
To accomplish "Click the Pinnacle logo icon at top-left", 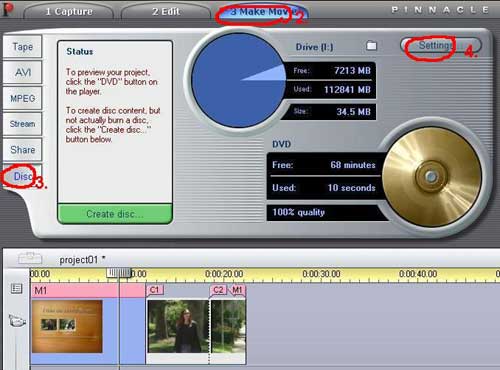I will (7, 9).
